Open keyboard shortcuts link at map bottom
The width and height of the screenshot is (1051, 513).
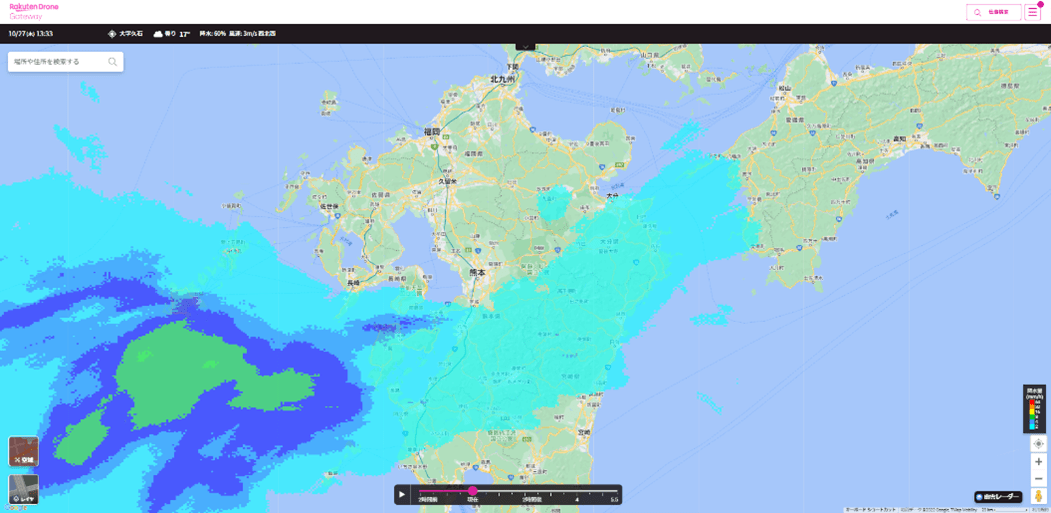point(870,510)
